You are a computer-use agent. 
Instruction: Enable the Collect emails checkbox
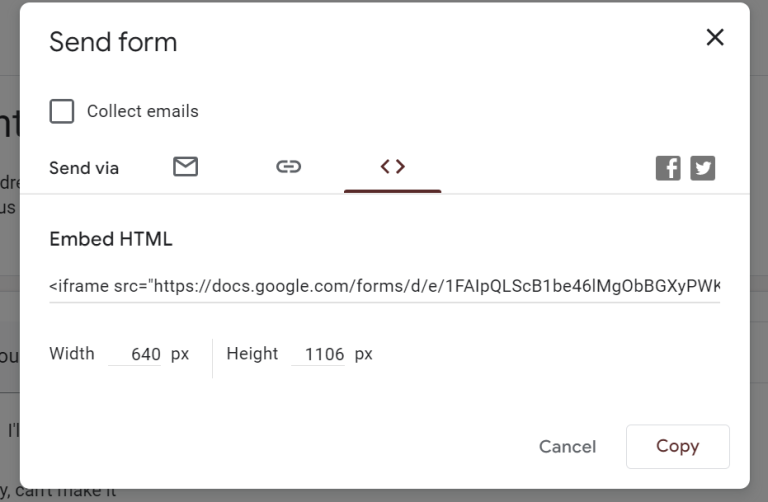[x=62, y=111]
